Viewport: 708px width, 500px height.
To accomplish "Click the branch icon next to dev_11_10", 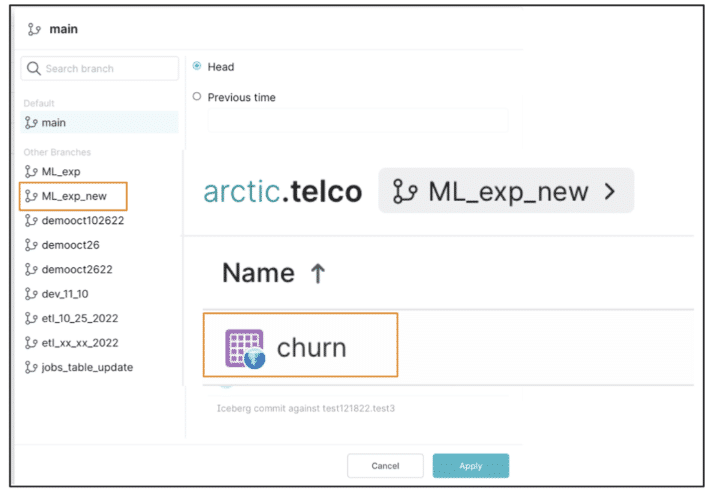I will click(x=31, y=294).
